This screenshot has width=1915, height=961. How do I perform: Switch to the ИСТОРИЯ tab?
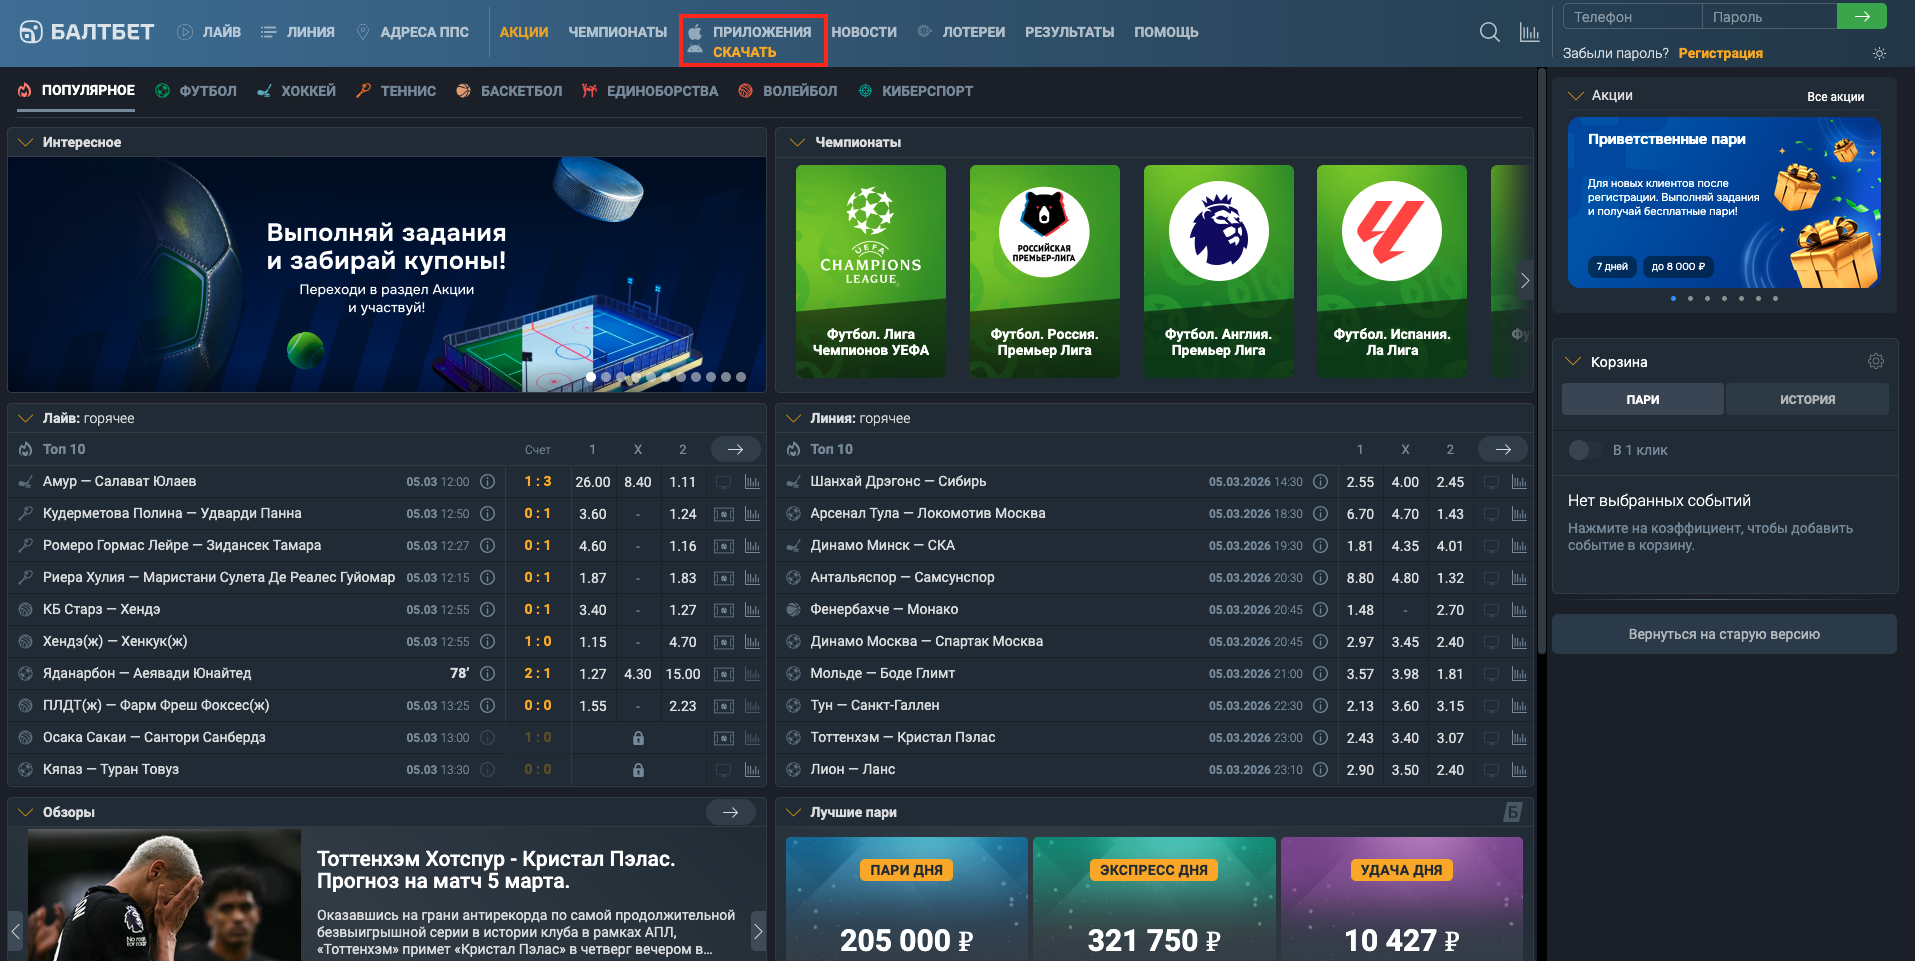coord(1806,399)
